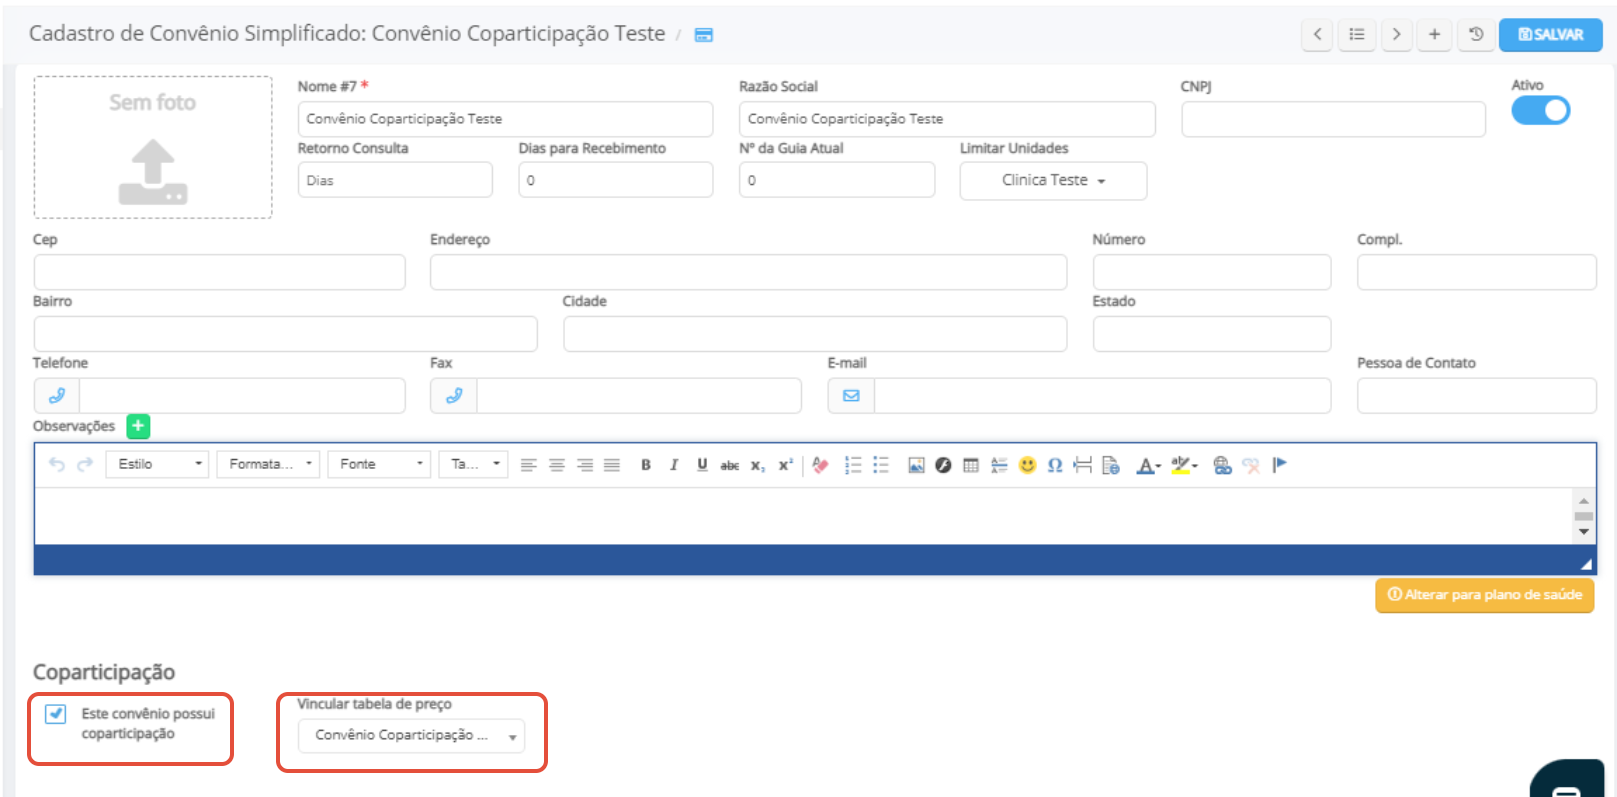Click the Telefone input field
Viewport: 1617px width, 797px height.
pyautogui.click(x=242, y=396)
